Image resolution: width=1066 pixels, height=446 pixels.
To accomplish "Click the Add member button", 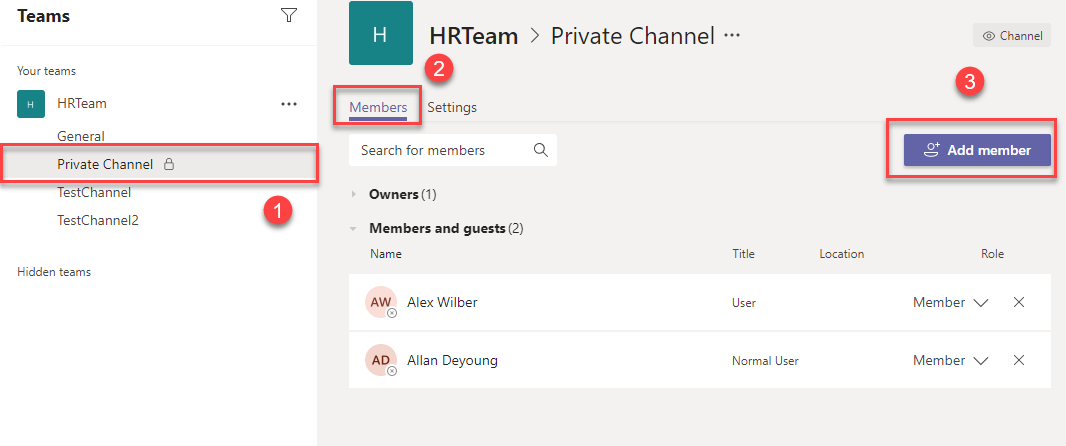I will point(977,150).
